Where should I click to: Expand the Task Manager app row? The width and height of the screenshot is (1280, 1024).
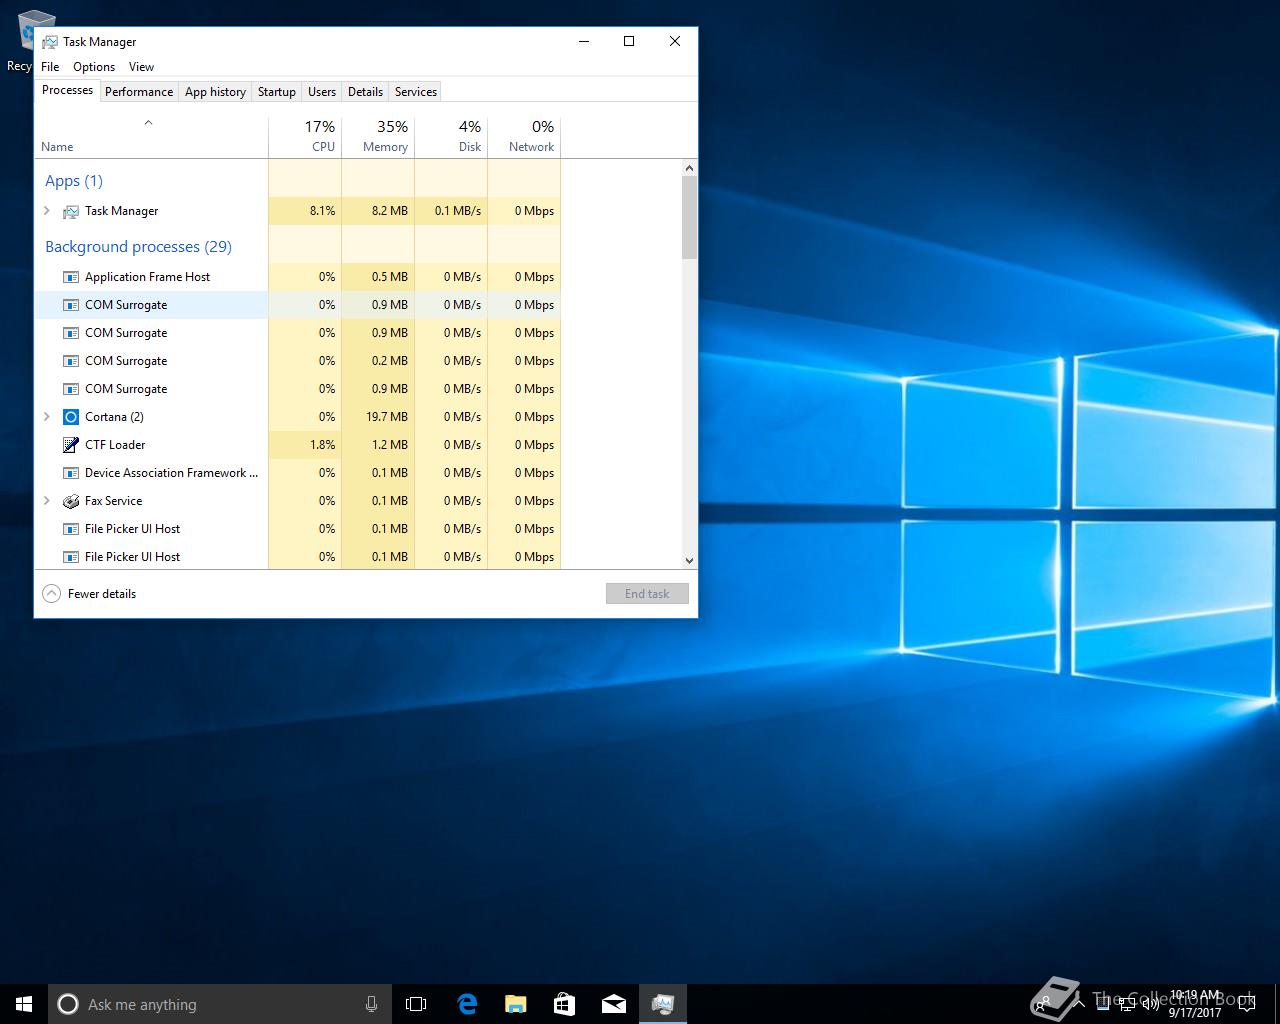click(x=47, y=211)
